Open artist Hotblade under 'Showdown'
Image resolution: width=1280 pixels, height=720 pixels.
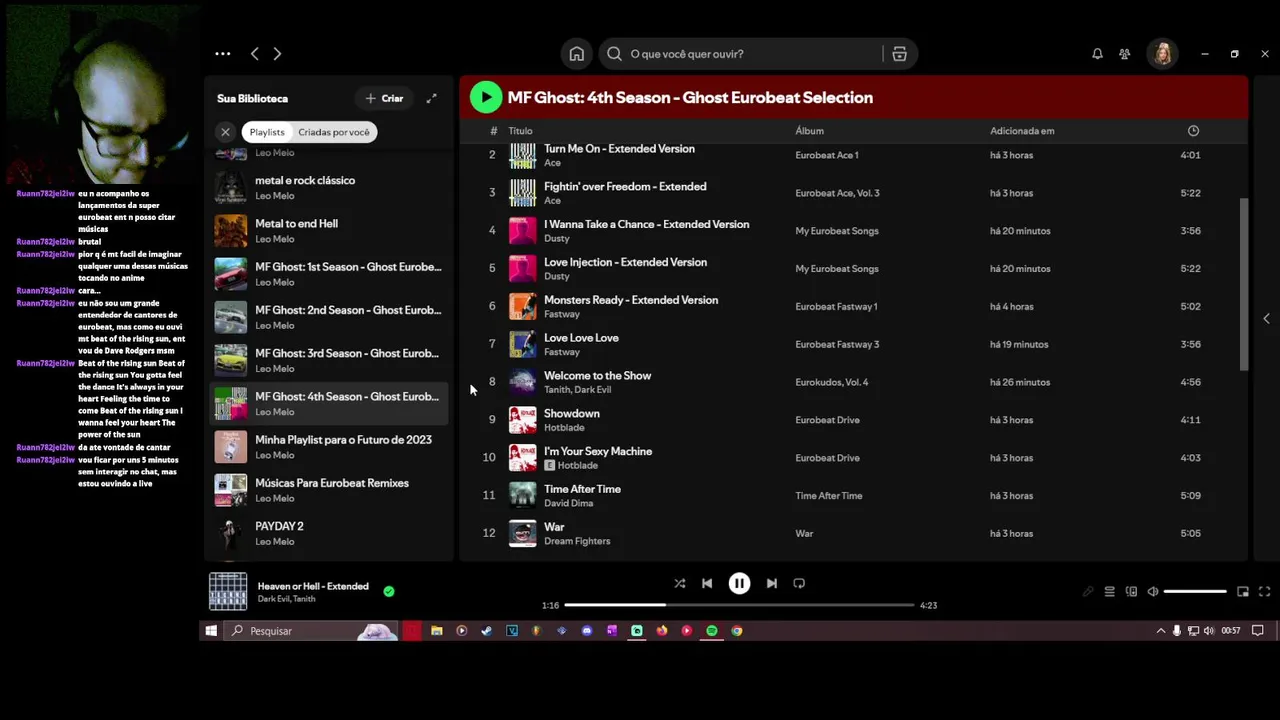[x=564, y=428]
